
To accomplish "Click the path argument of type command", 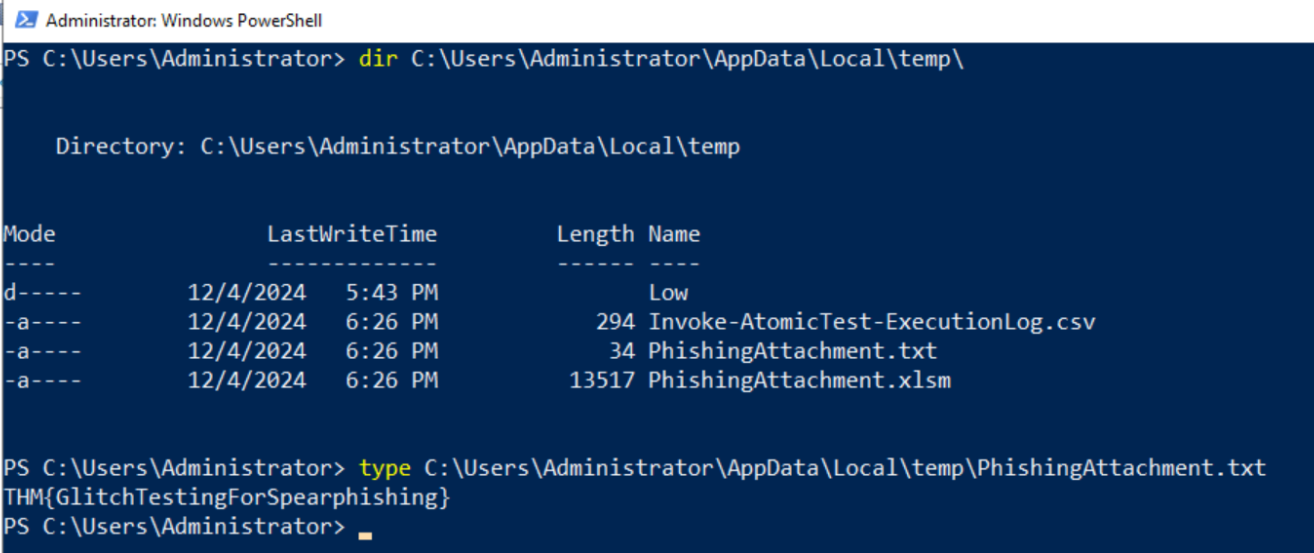I will (x=845, y=467).
